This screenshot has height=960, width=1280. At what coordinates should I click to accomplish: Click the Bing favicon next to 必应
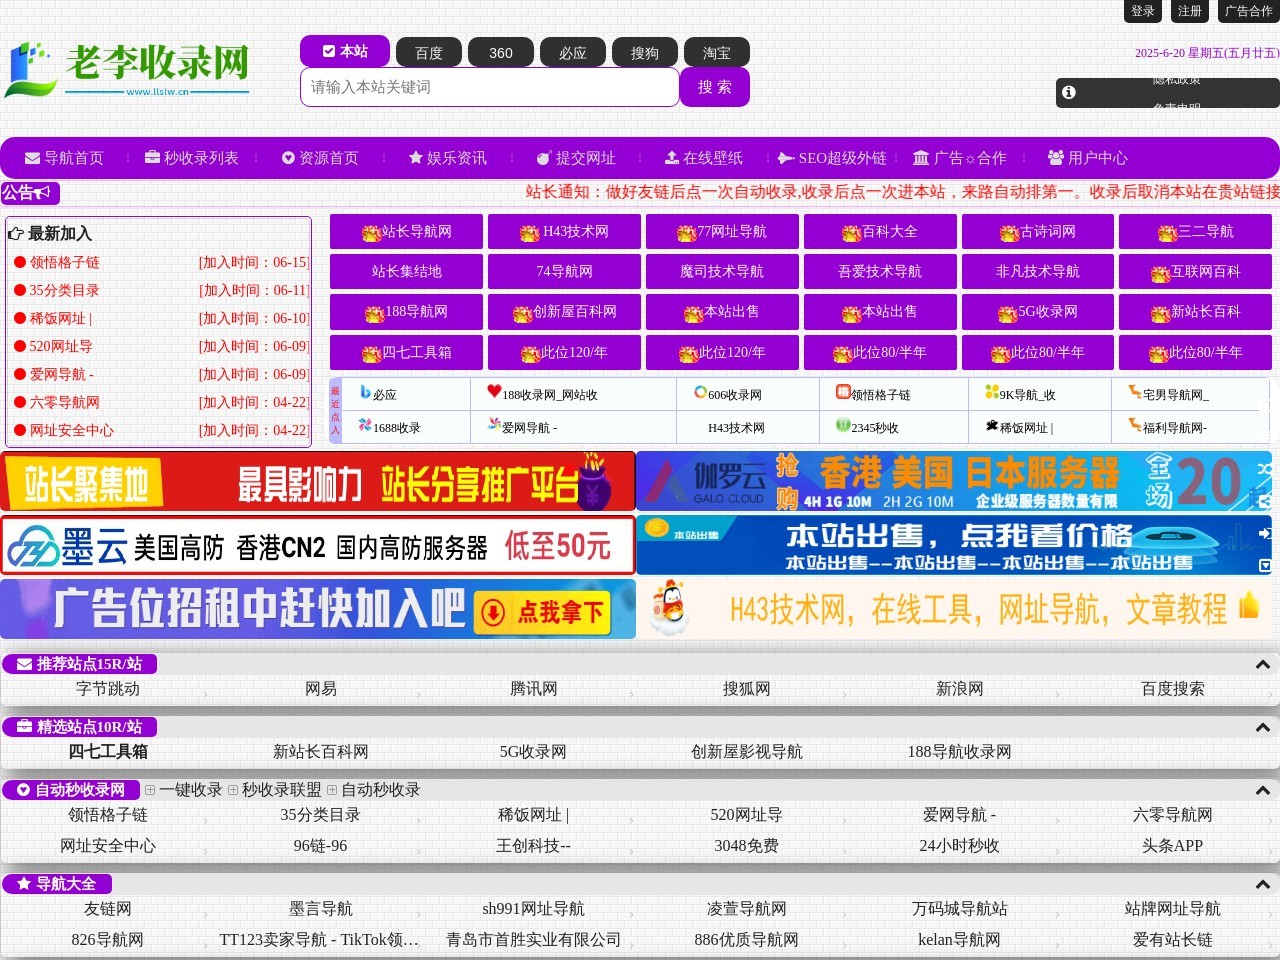coord(366,393)
